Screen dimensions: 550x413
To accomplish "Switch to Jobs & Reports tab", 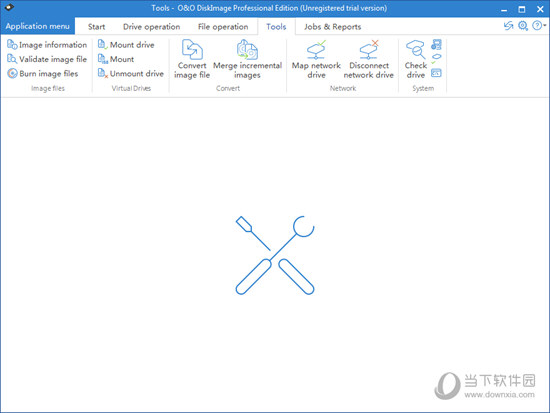I will [333, 27].
